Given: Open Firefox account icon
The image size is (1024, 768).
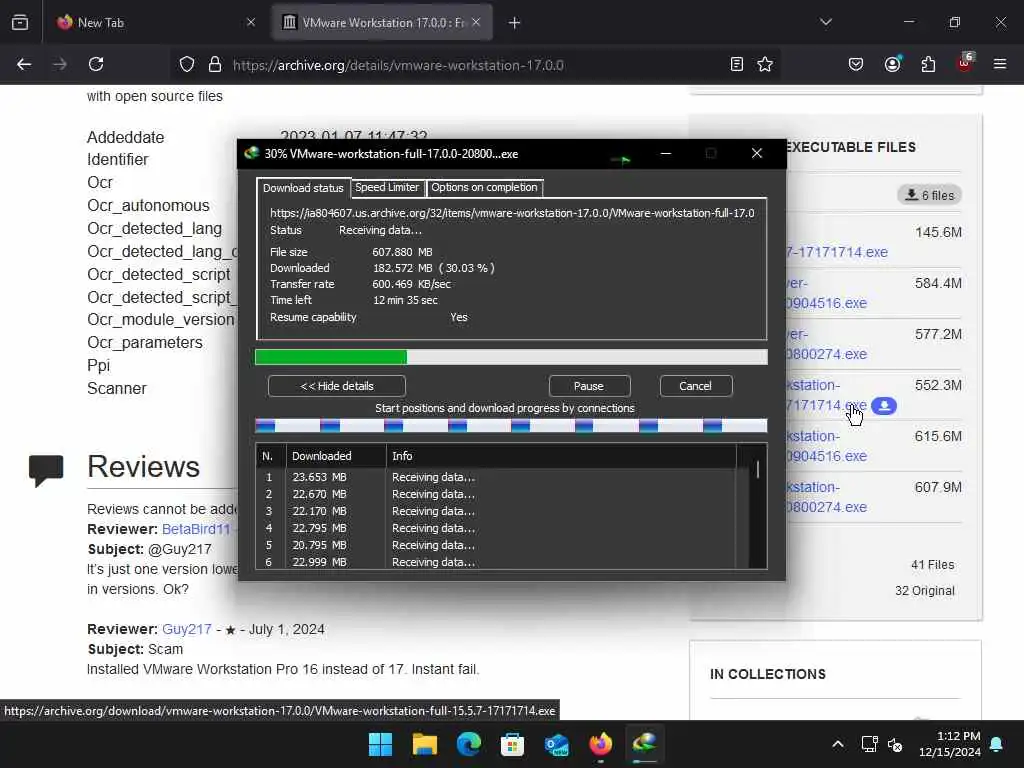Looking at the screenshot, I should 892,65.
